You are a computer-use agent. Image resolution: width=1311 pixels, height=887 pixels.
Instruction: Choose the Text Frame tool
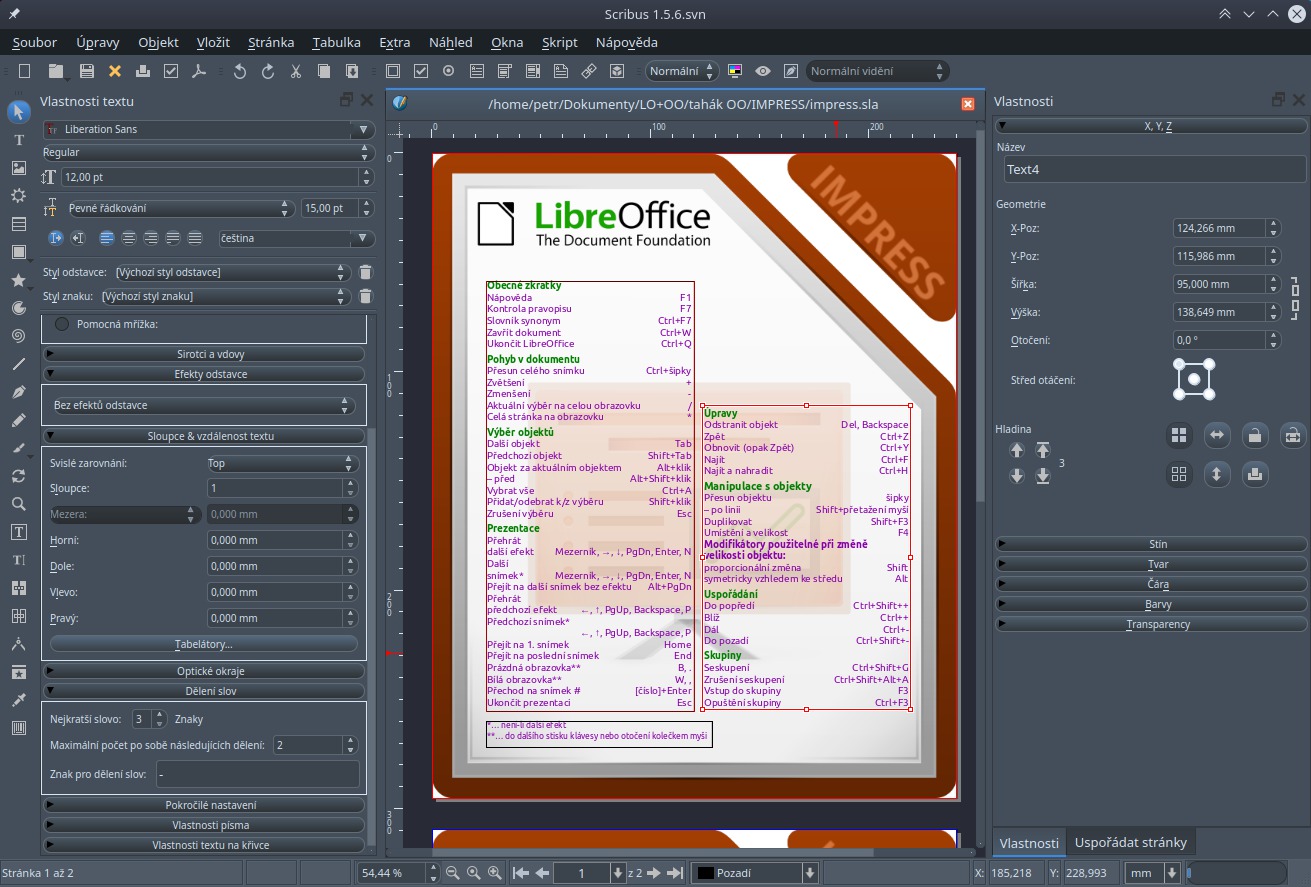18,140
